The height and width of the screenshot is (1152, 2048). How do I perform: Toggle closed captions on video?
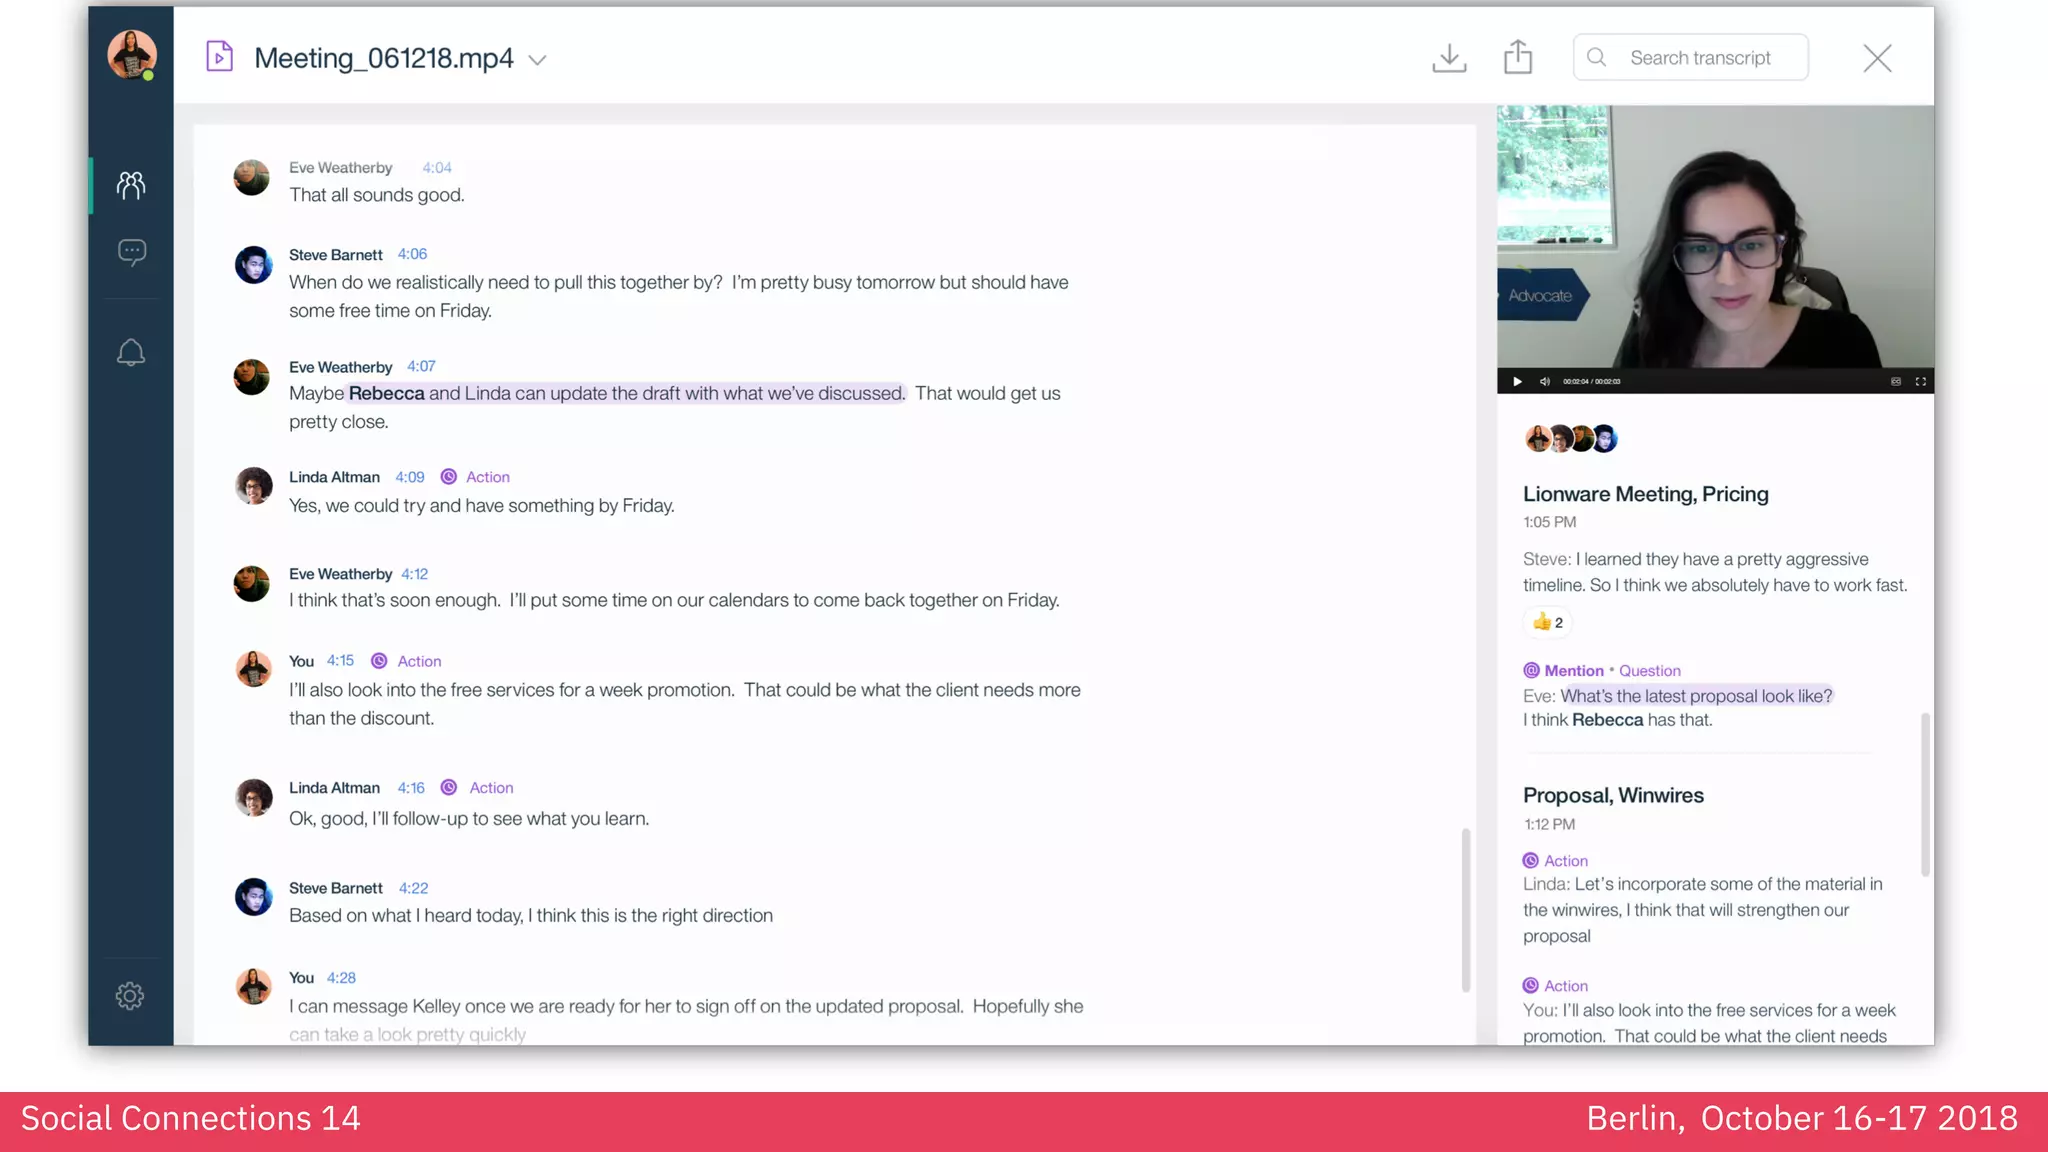point(1895,381)
